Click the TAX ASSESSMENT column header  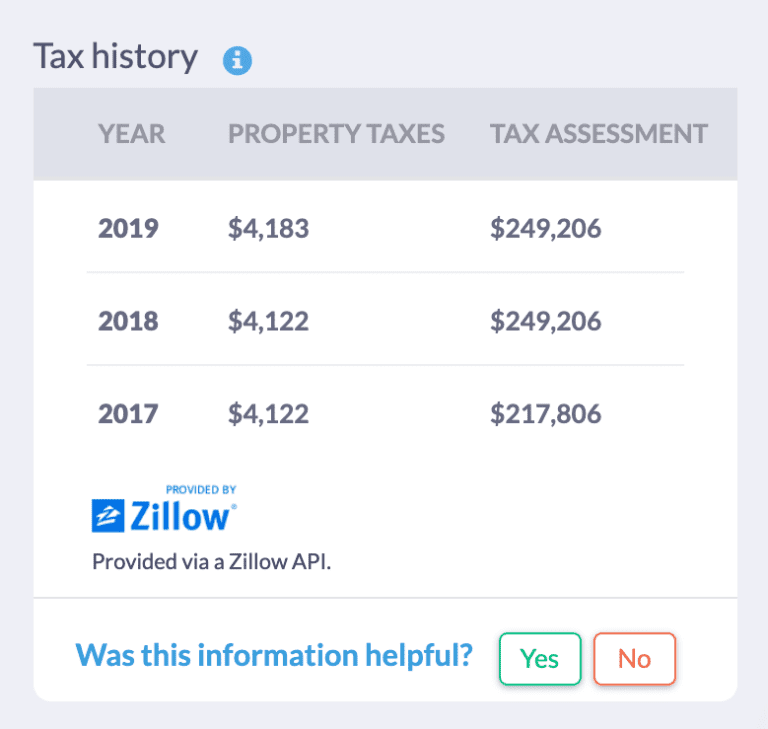598,134
